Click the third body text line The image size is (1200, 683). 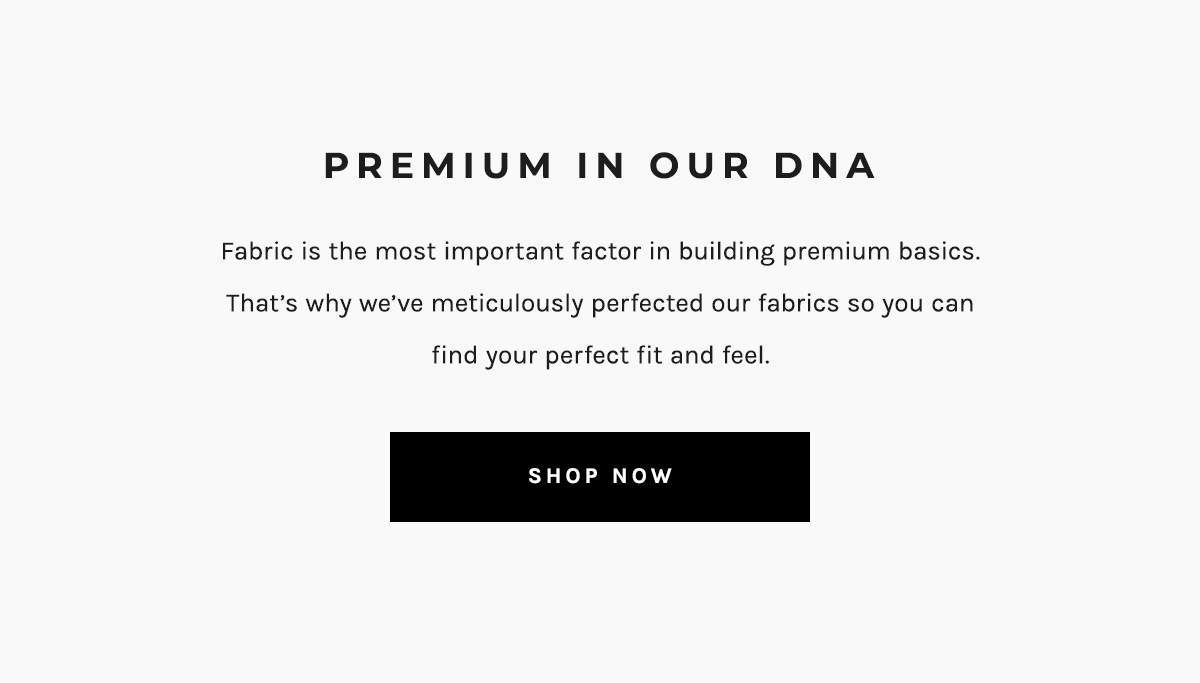coord(600,354)
